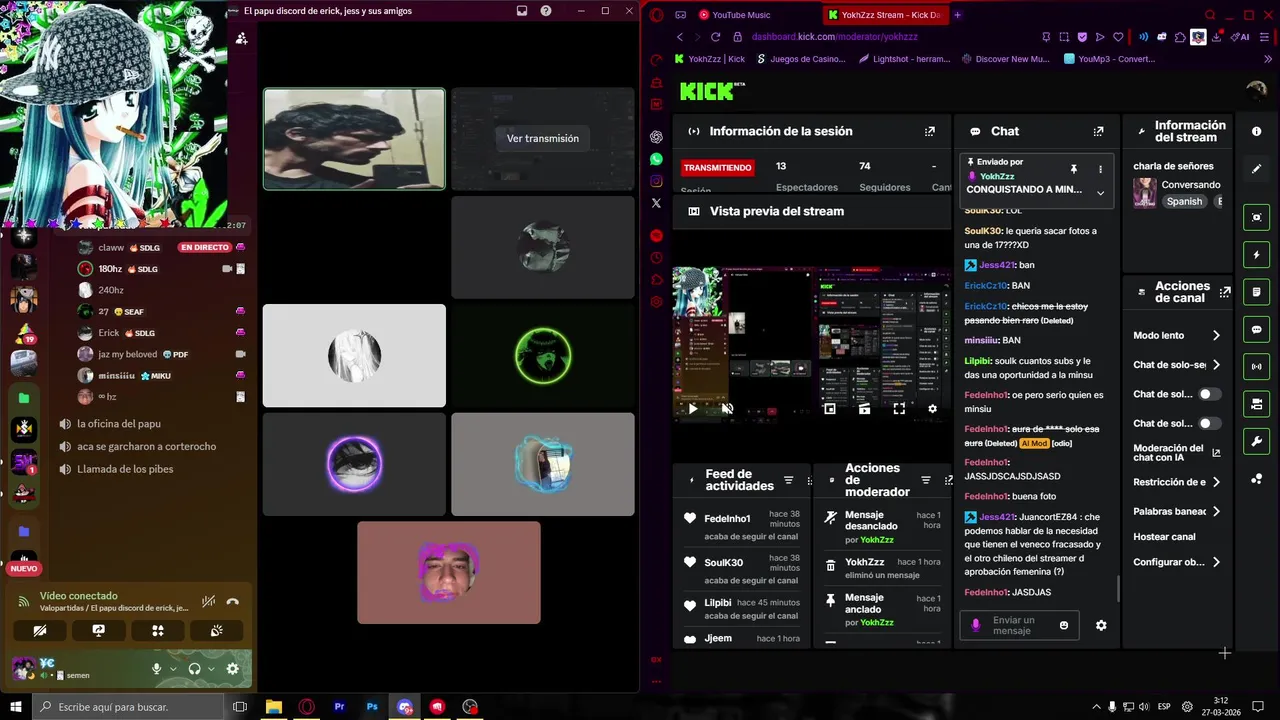Open Discord activities launcher button
The width and height of the screenshot is (1280, 720).
(157, 631)
